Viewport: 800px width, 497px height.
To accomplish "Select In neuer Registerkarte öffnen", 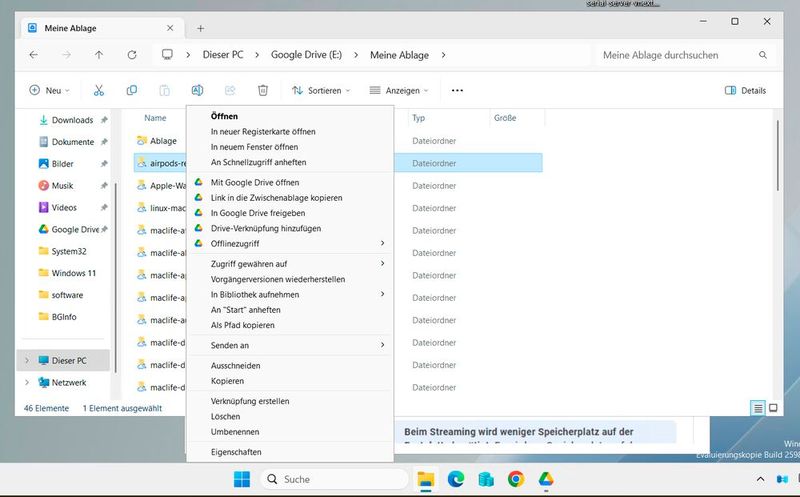I will click(290, 132).
